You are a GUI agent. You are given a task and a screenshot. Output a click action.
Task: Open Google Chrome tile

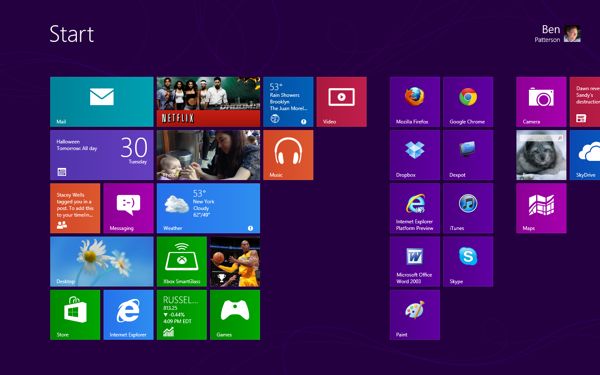coord(468,102)
